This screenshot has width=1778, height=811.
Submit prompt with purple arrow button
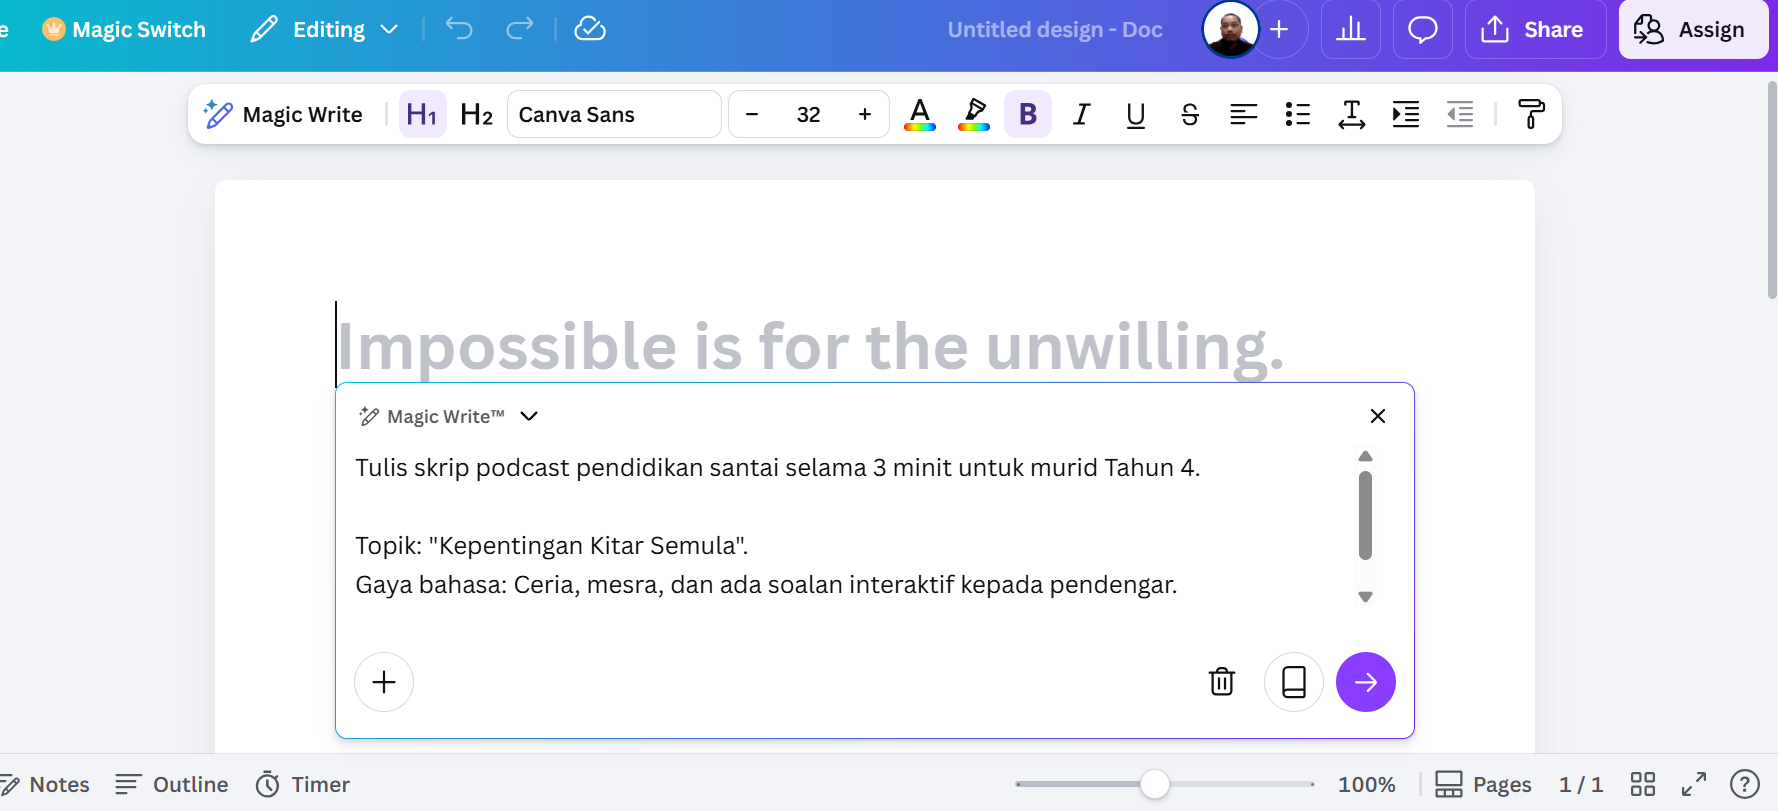click(x=1365, y=682)
